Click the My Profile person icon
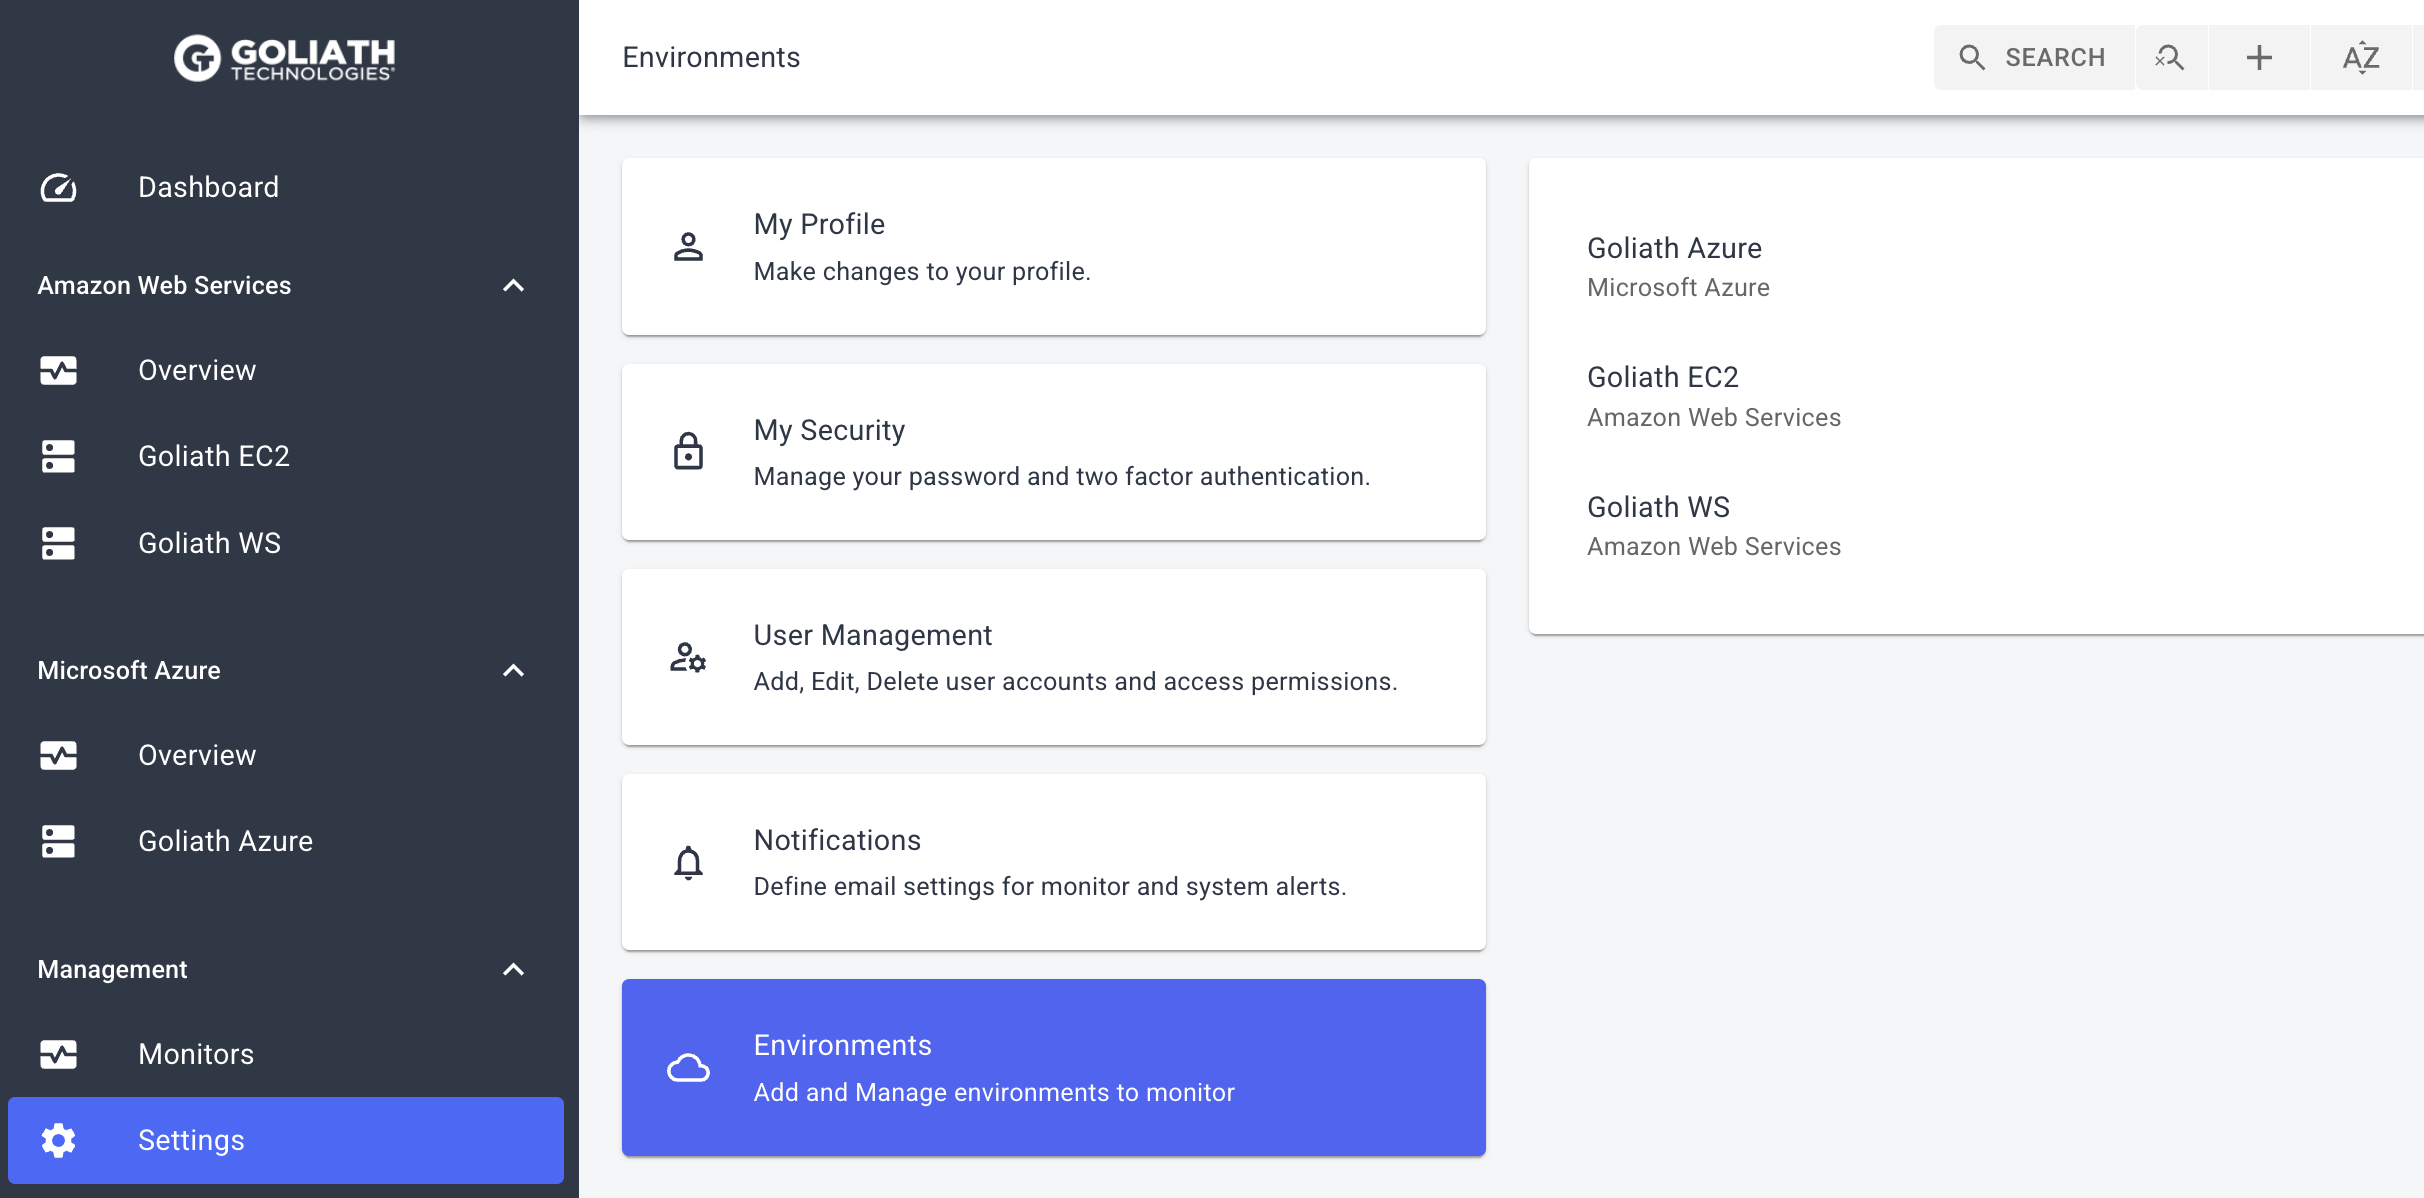 click(688, 246)
